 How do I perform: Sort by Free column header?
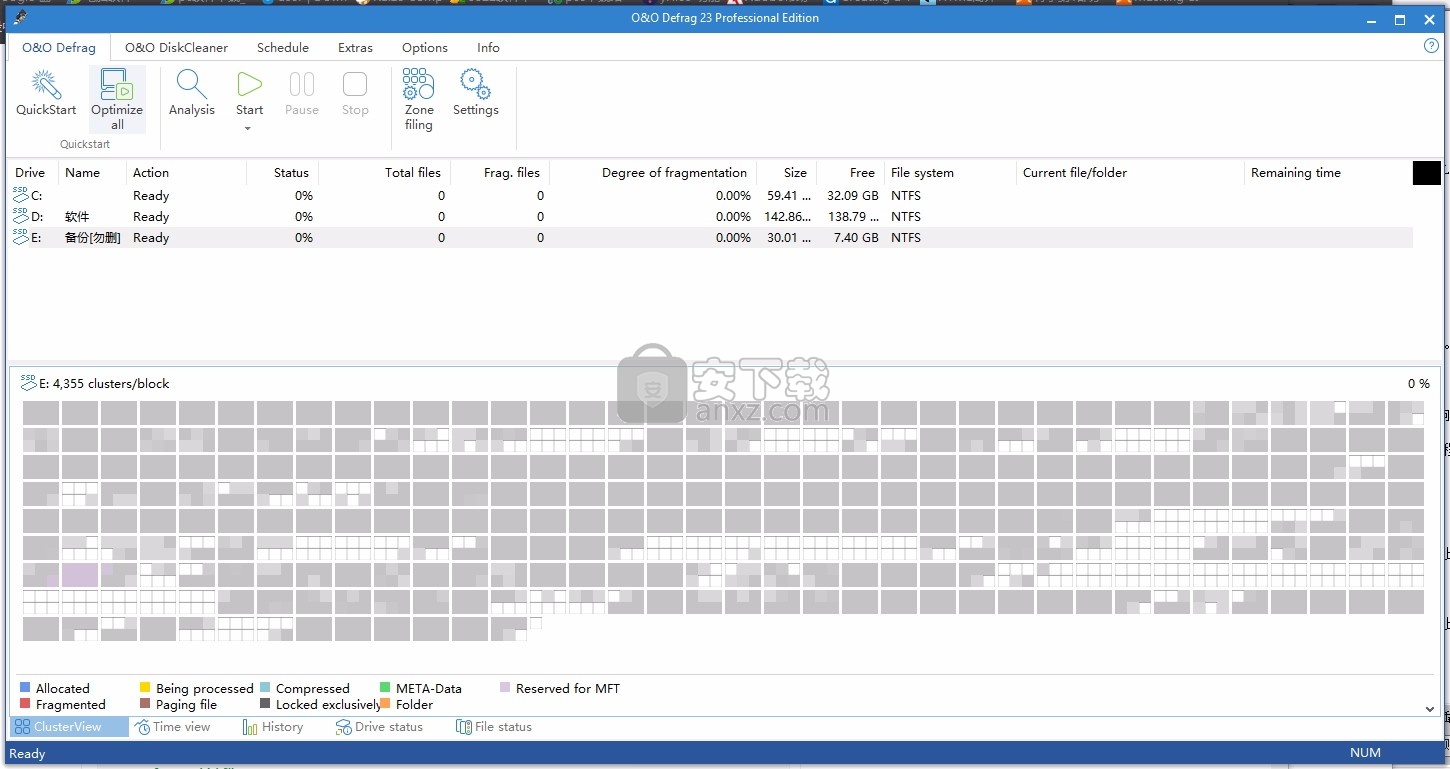tap(850, 173)
